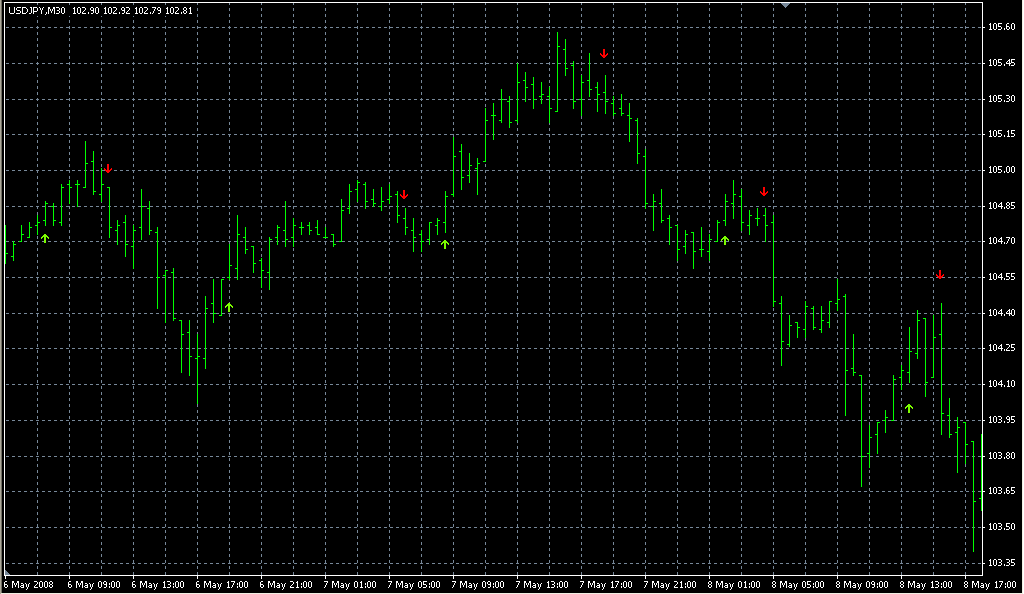The height and width of the screenshot is (594, 1024).
Task: Click the leftmost green buy arrow
Action: coord(45,238)
